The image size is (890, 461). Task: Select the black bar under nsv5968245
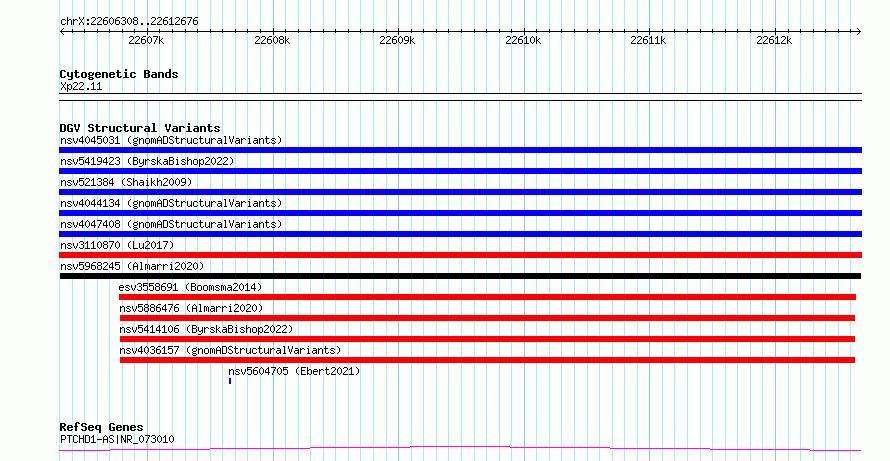coord(460,276)
